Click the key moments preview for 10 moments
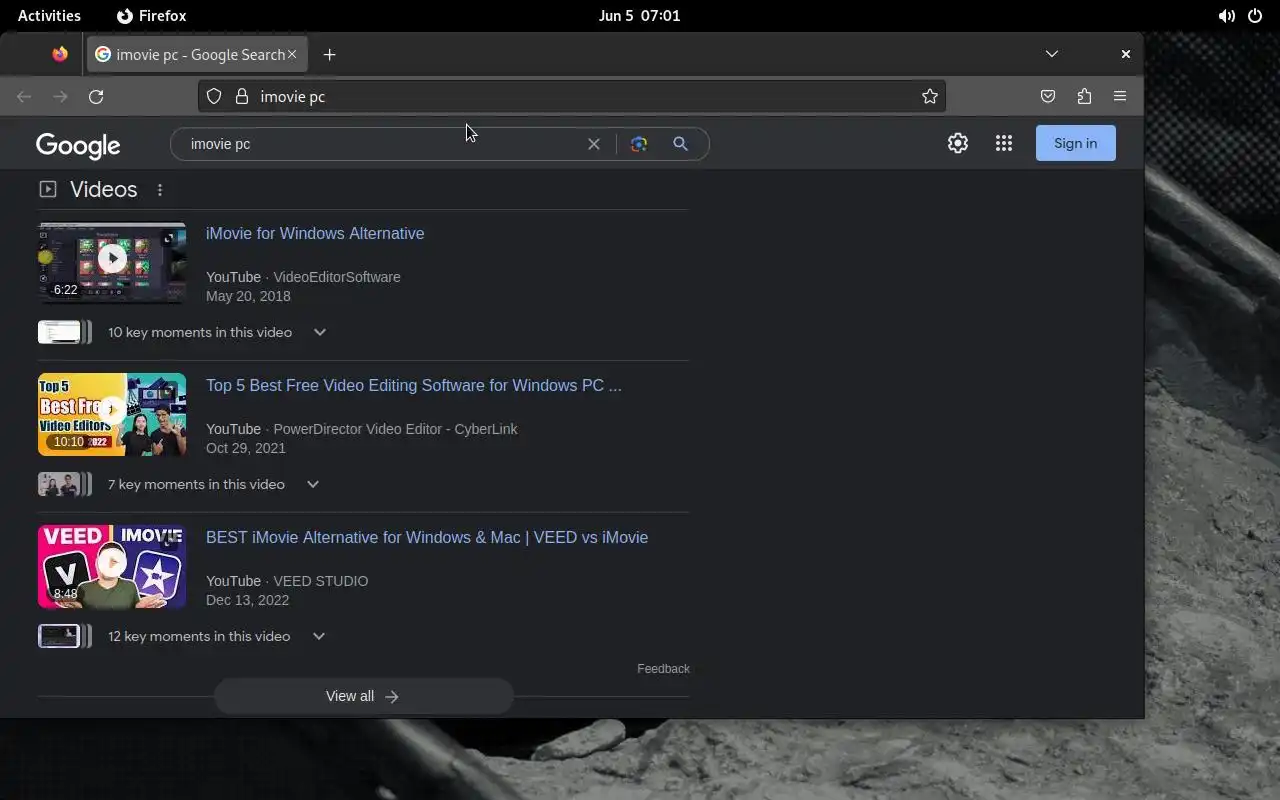The image size is (1280, 800). pyautogui.click(x=64, y=332)
